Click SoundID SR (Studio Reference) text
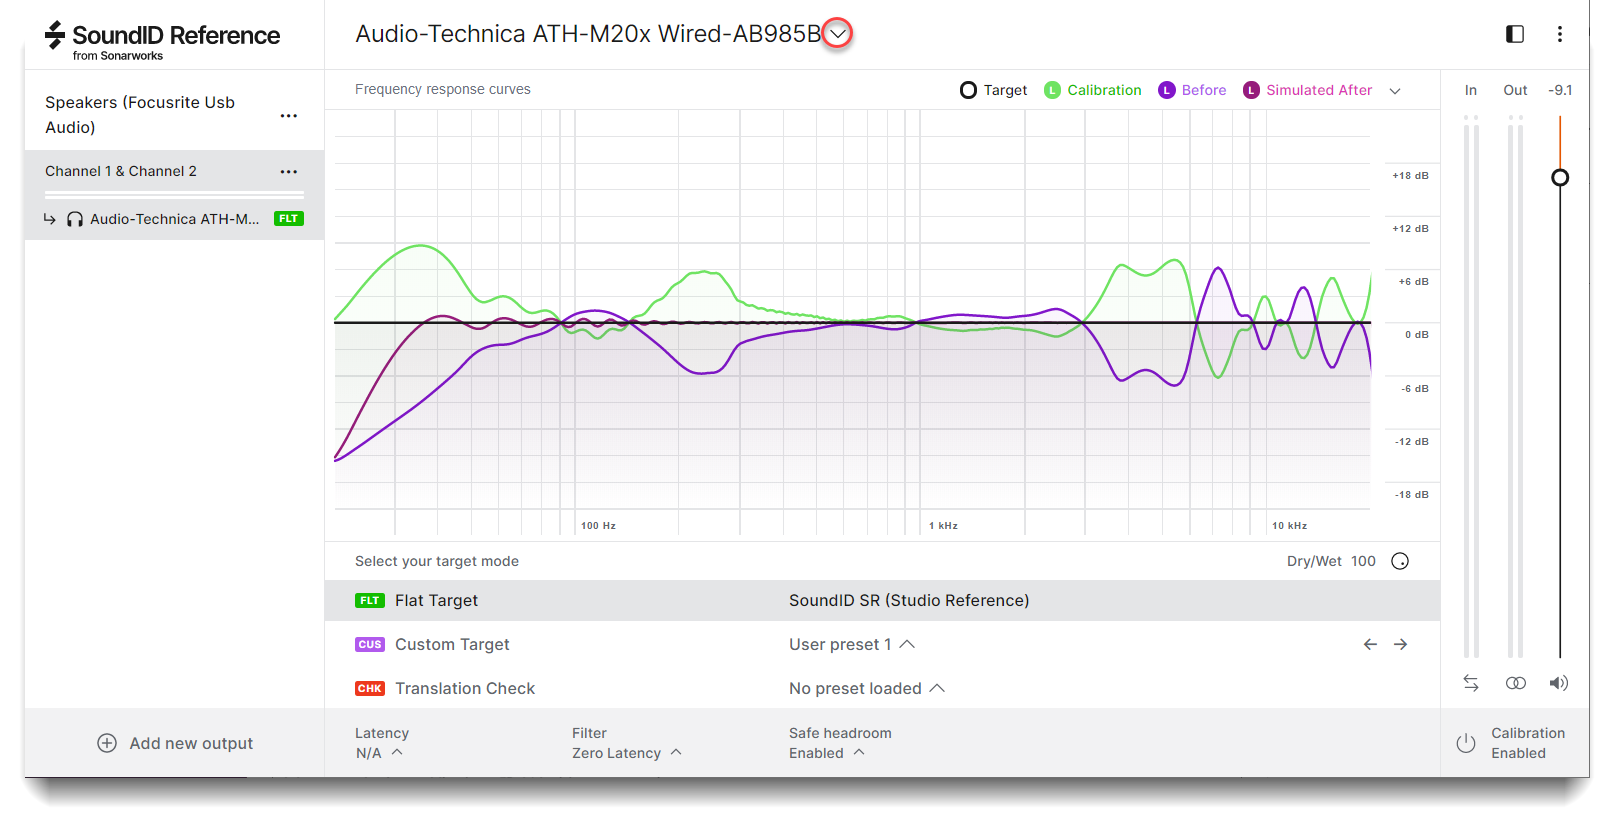 (909, 601)
